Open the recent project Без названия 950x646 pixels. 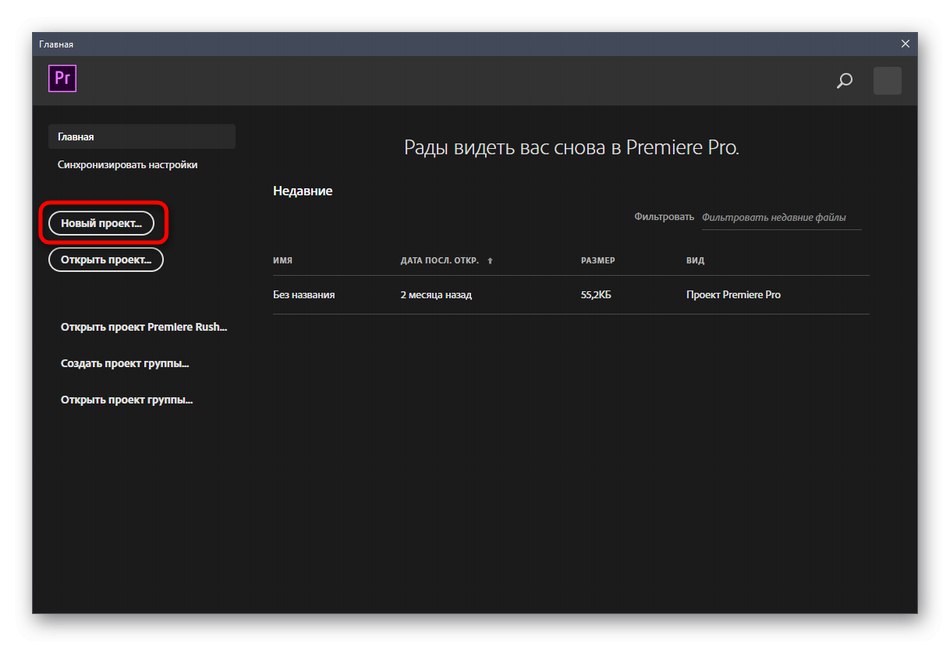[x=304, y=295]
